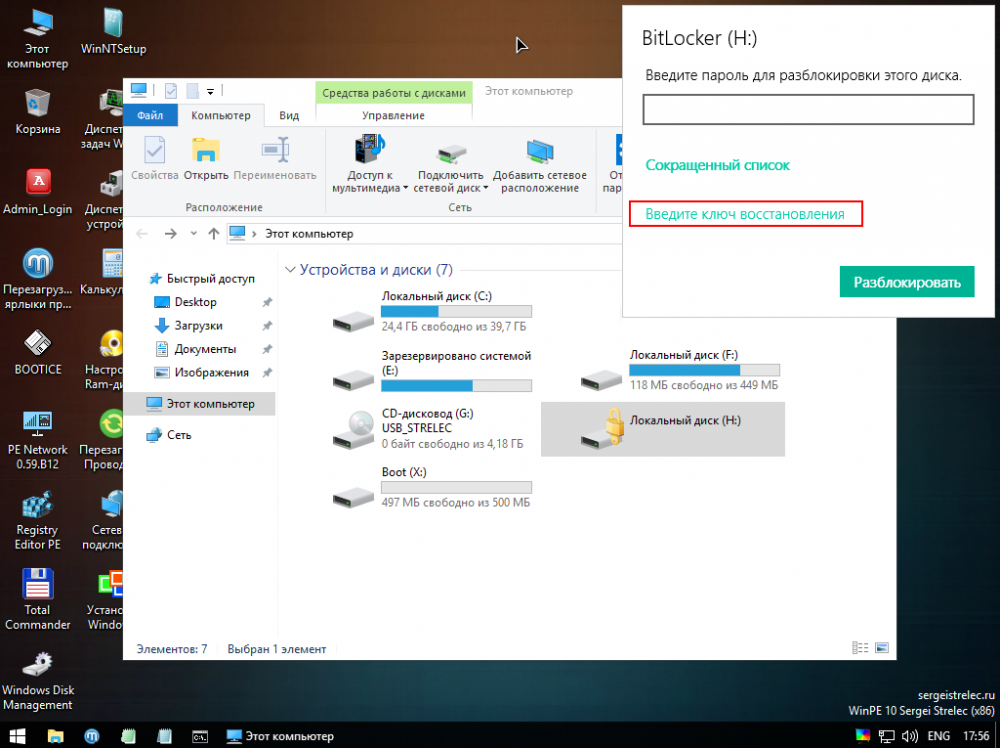Switch to large icons view in status bar
1000x748 pixels.
pos(880,649)
